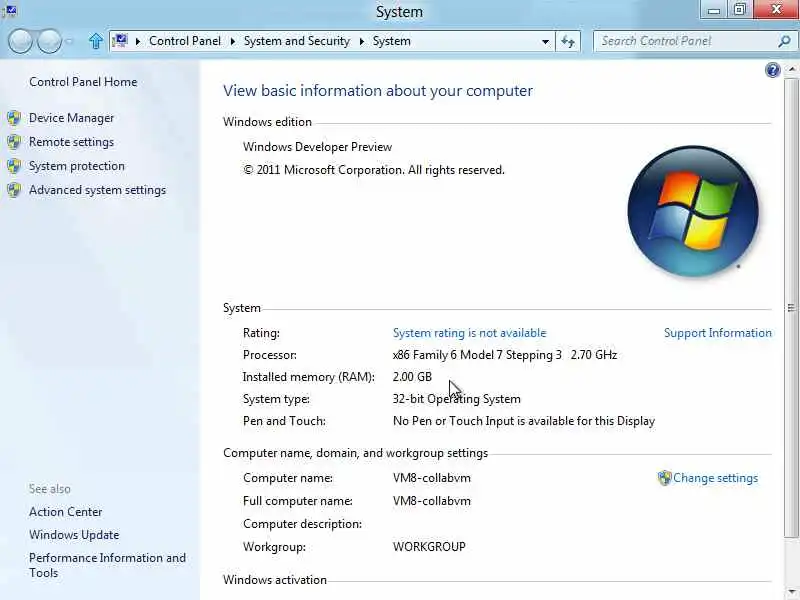Click No Pen or Touch Input text
The height and width of the screenshot is (600, 800).
tap(524, 421)
